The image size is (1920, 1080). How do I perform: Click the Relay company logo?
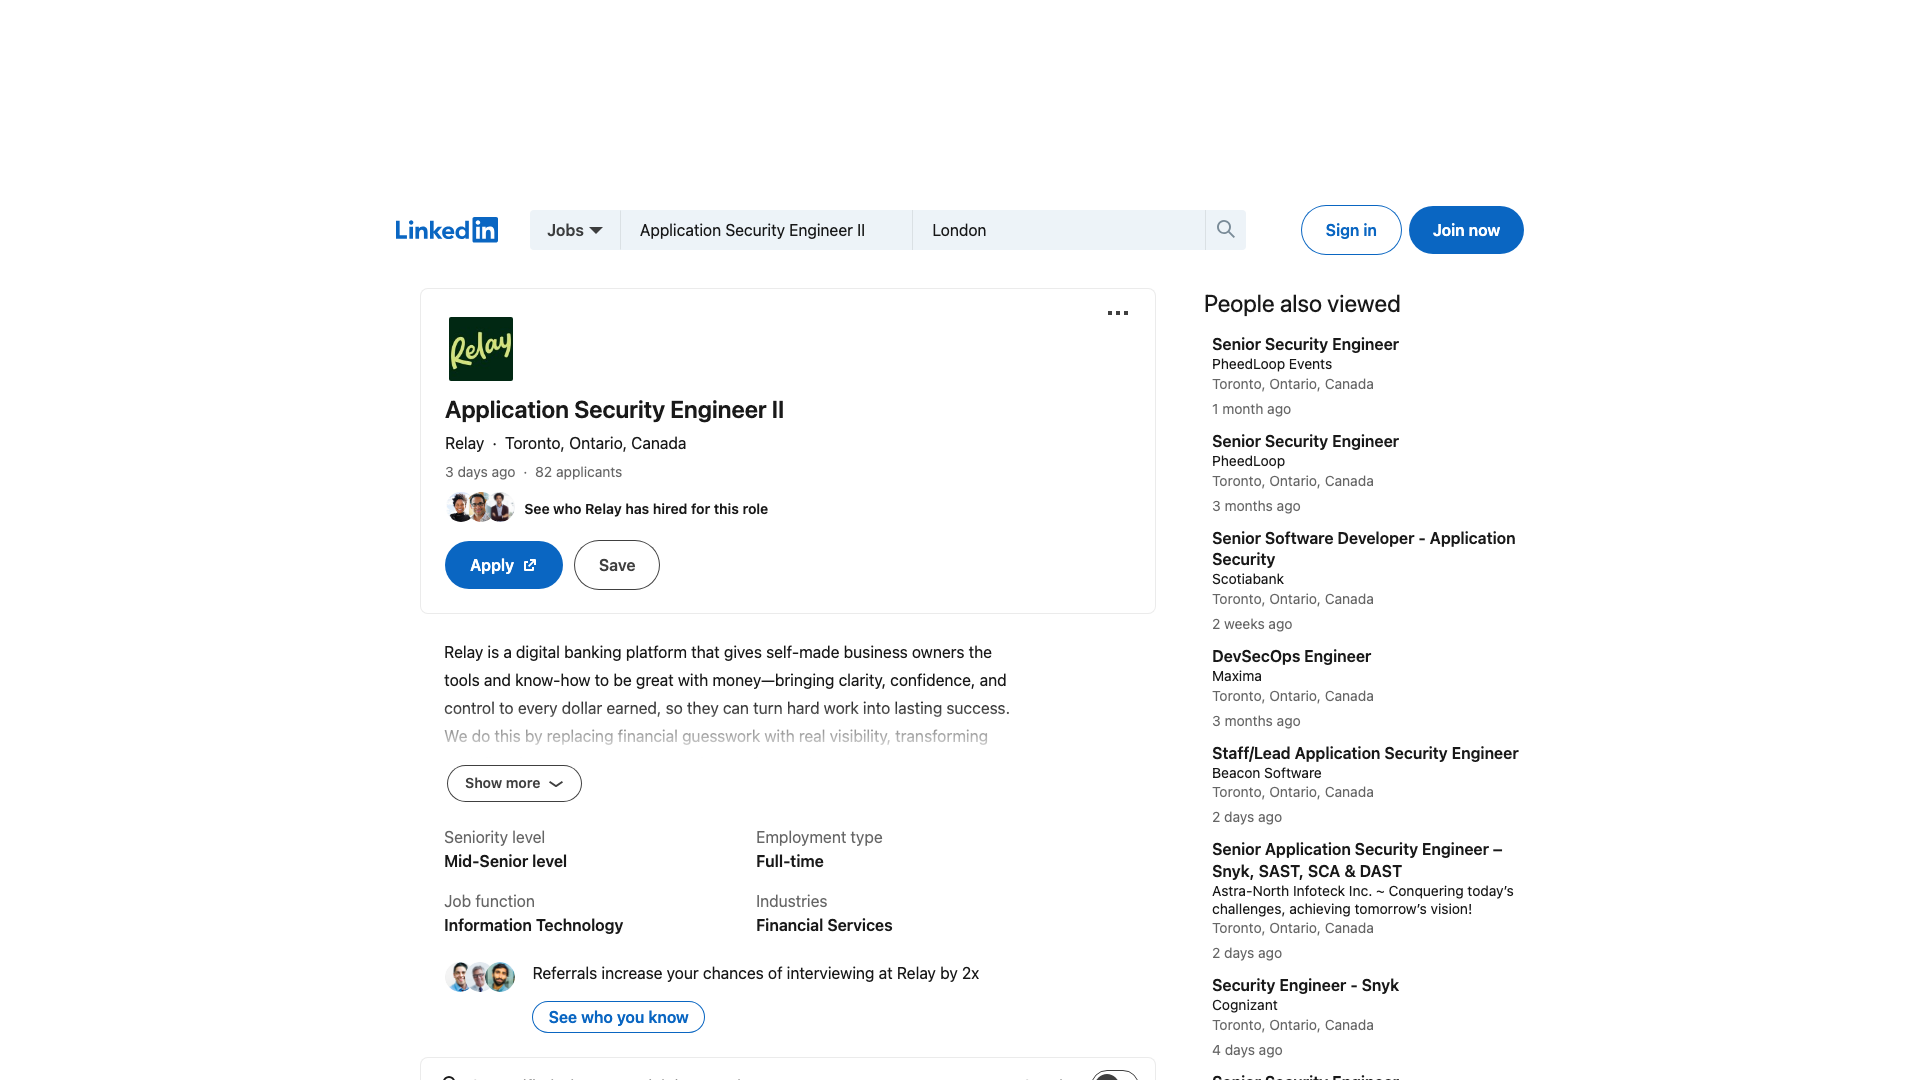(481, 349)
